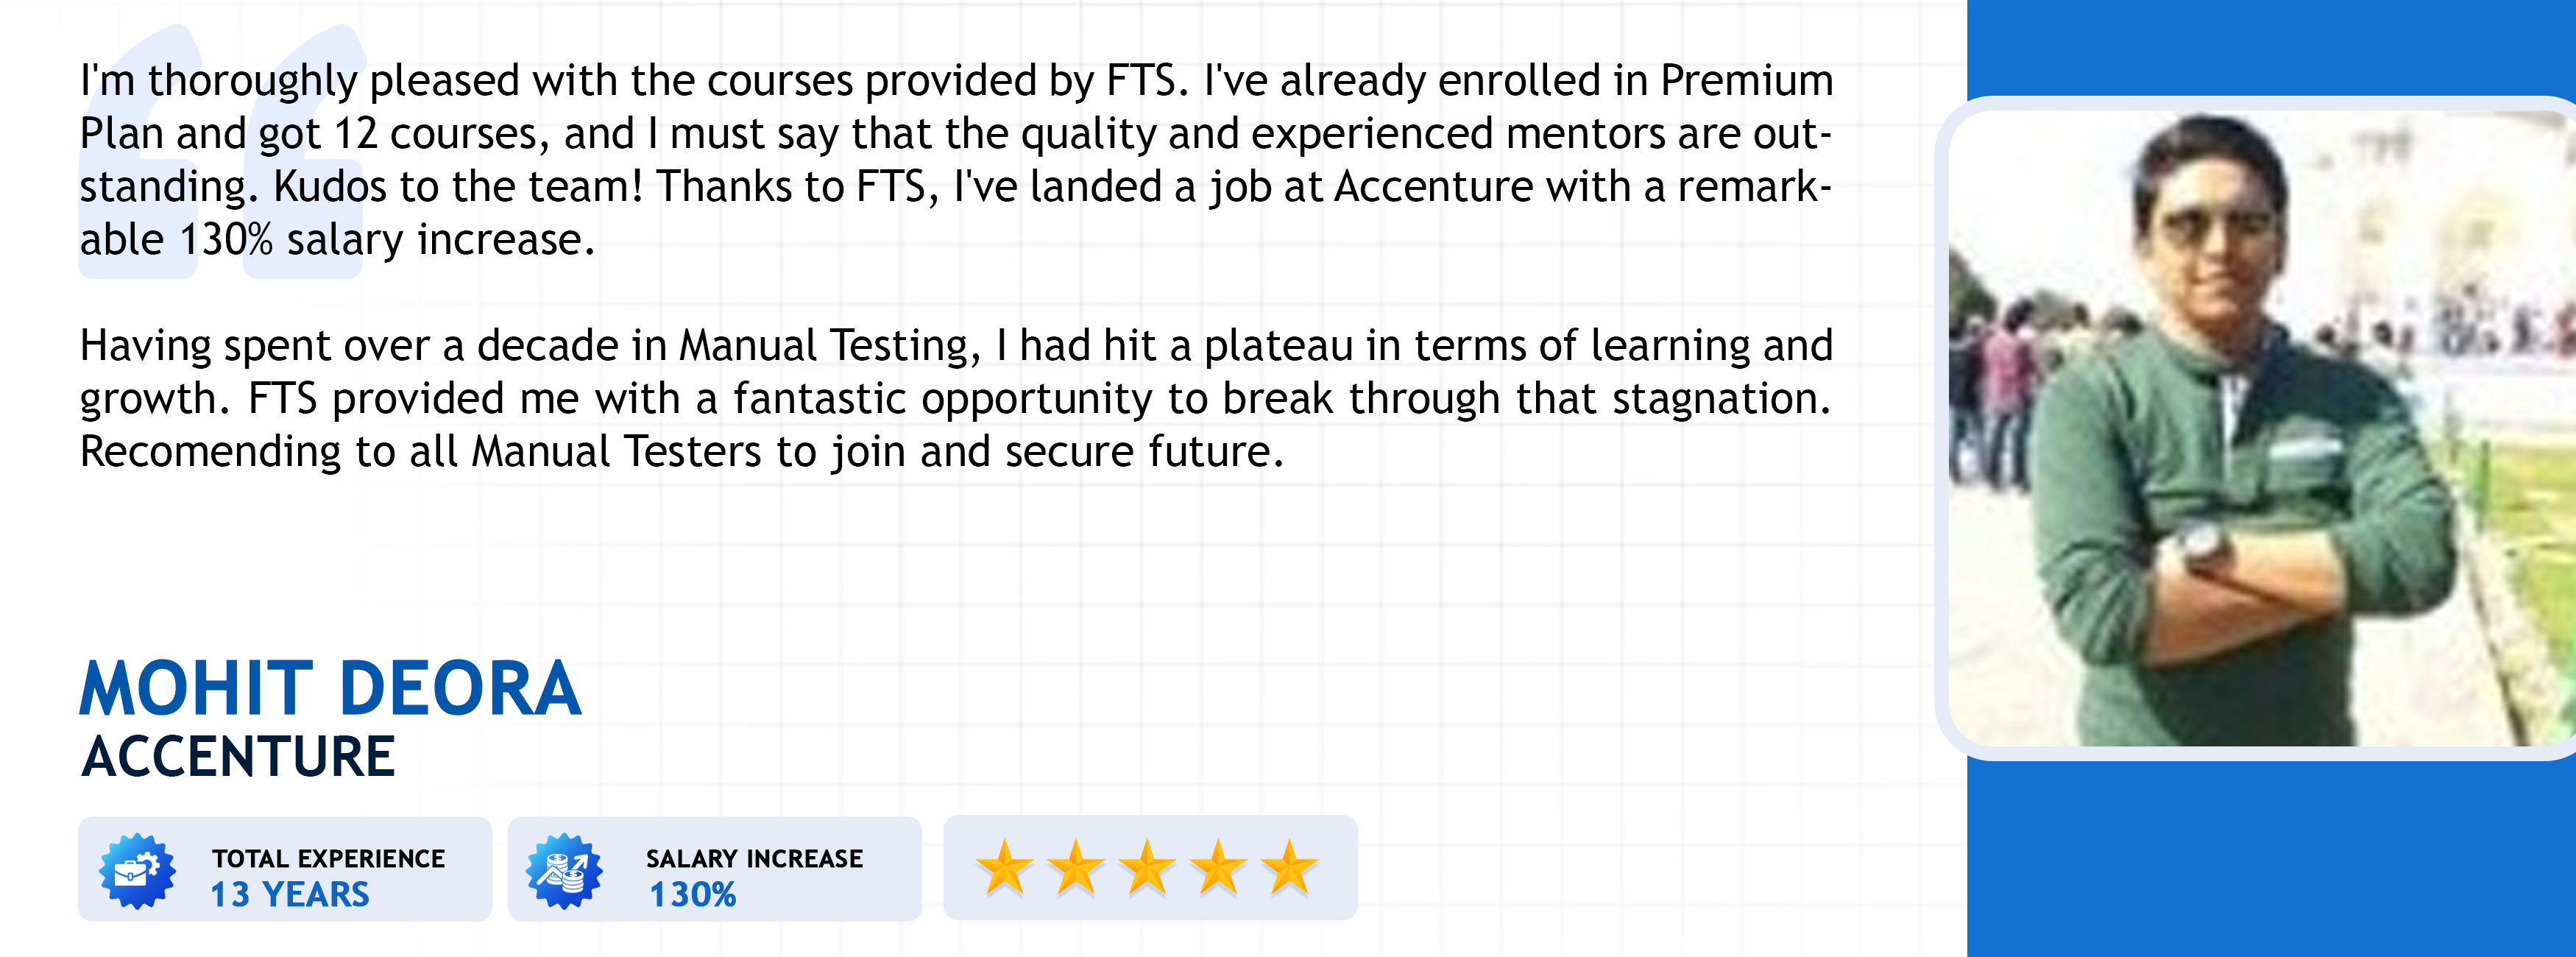Select the second gold rating star
Screen dimensions: 2576x957
pos(1076,867)
